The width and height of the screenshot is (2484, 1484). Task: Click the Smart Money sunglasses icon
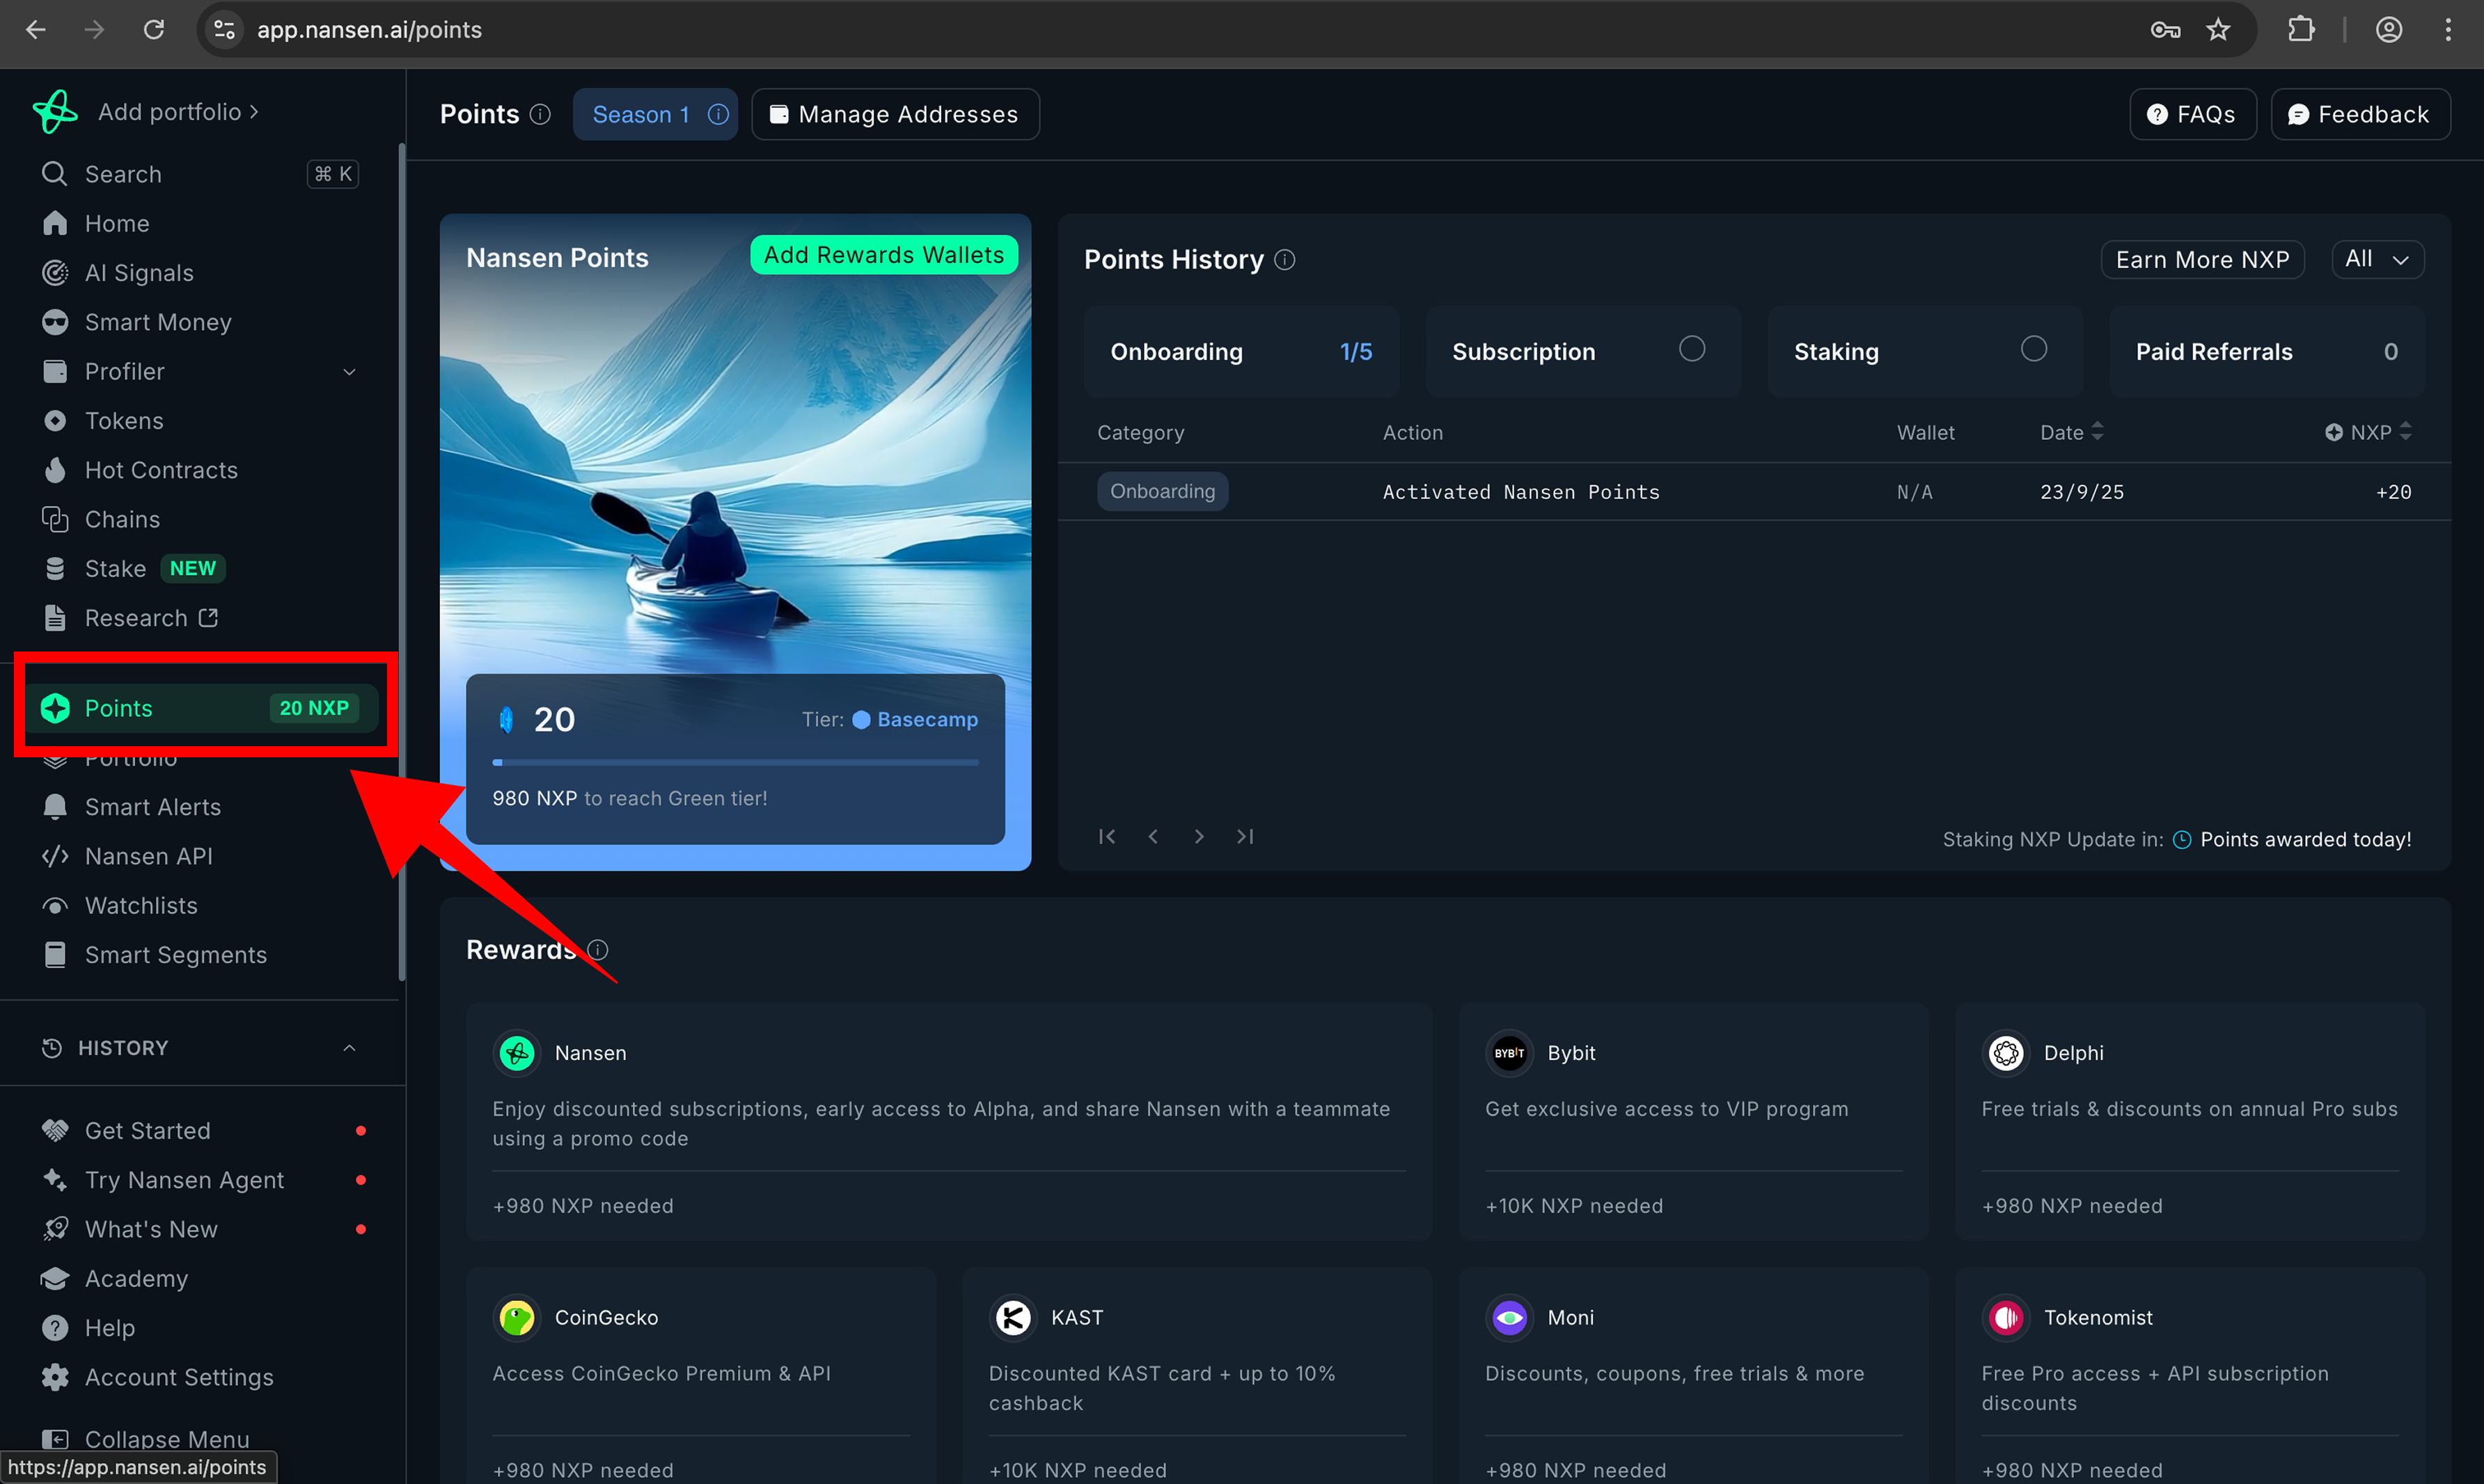(55, 322)
